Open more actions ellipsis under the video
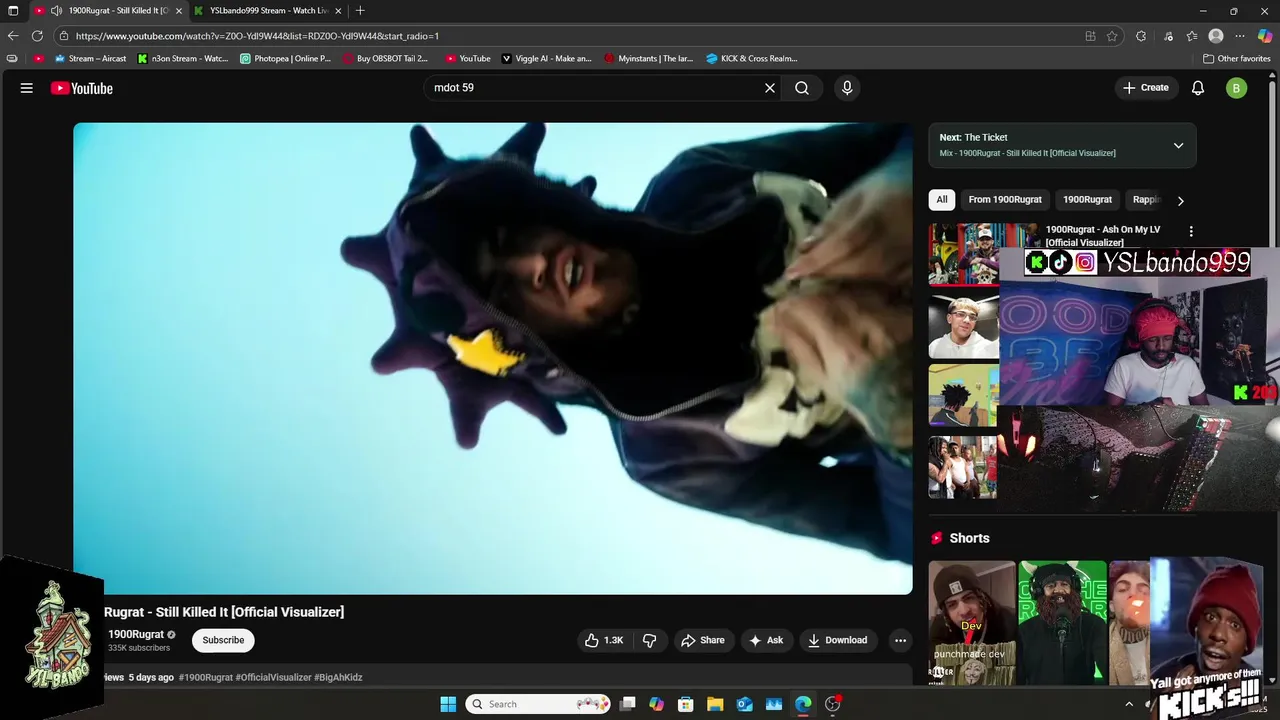 point(900,640)
